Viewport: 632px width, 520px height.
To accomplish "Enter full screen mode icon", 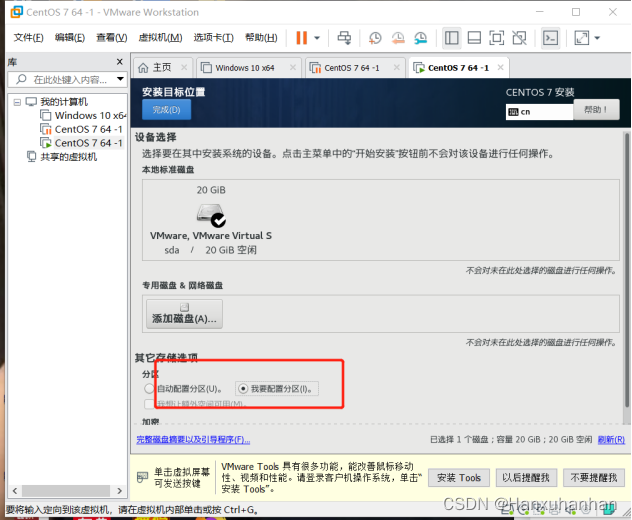I will click(497, 38).
